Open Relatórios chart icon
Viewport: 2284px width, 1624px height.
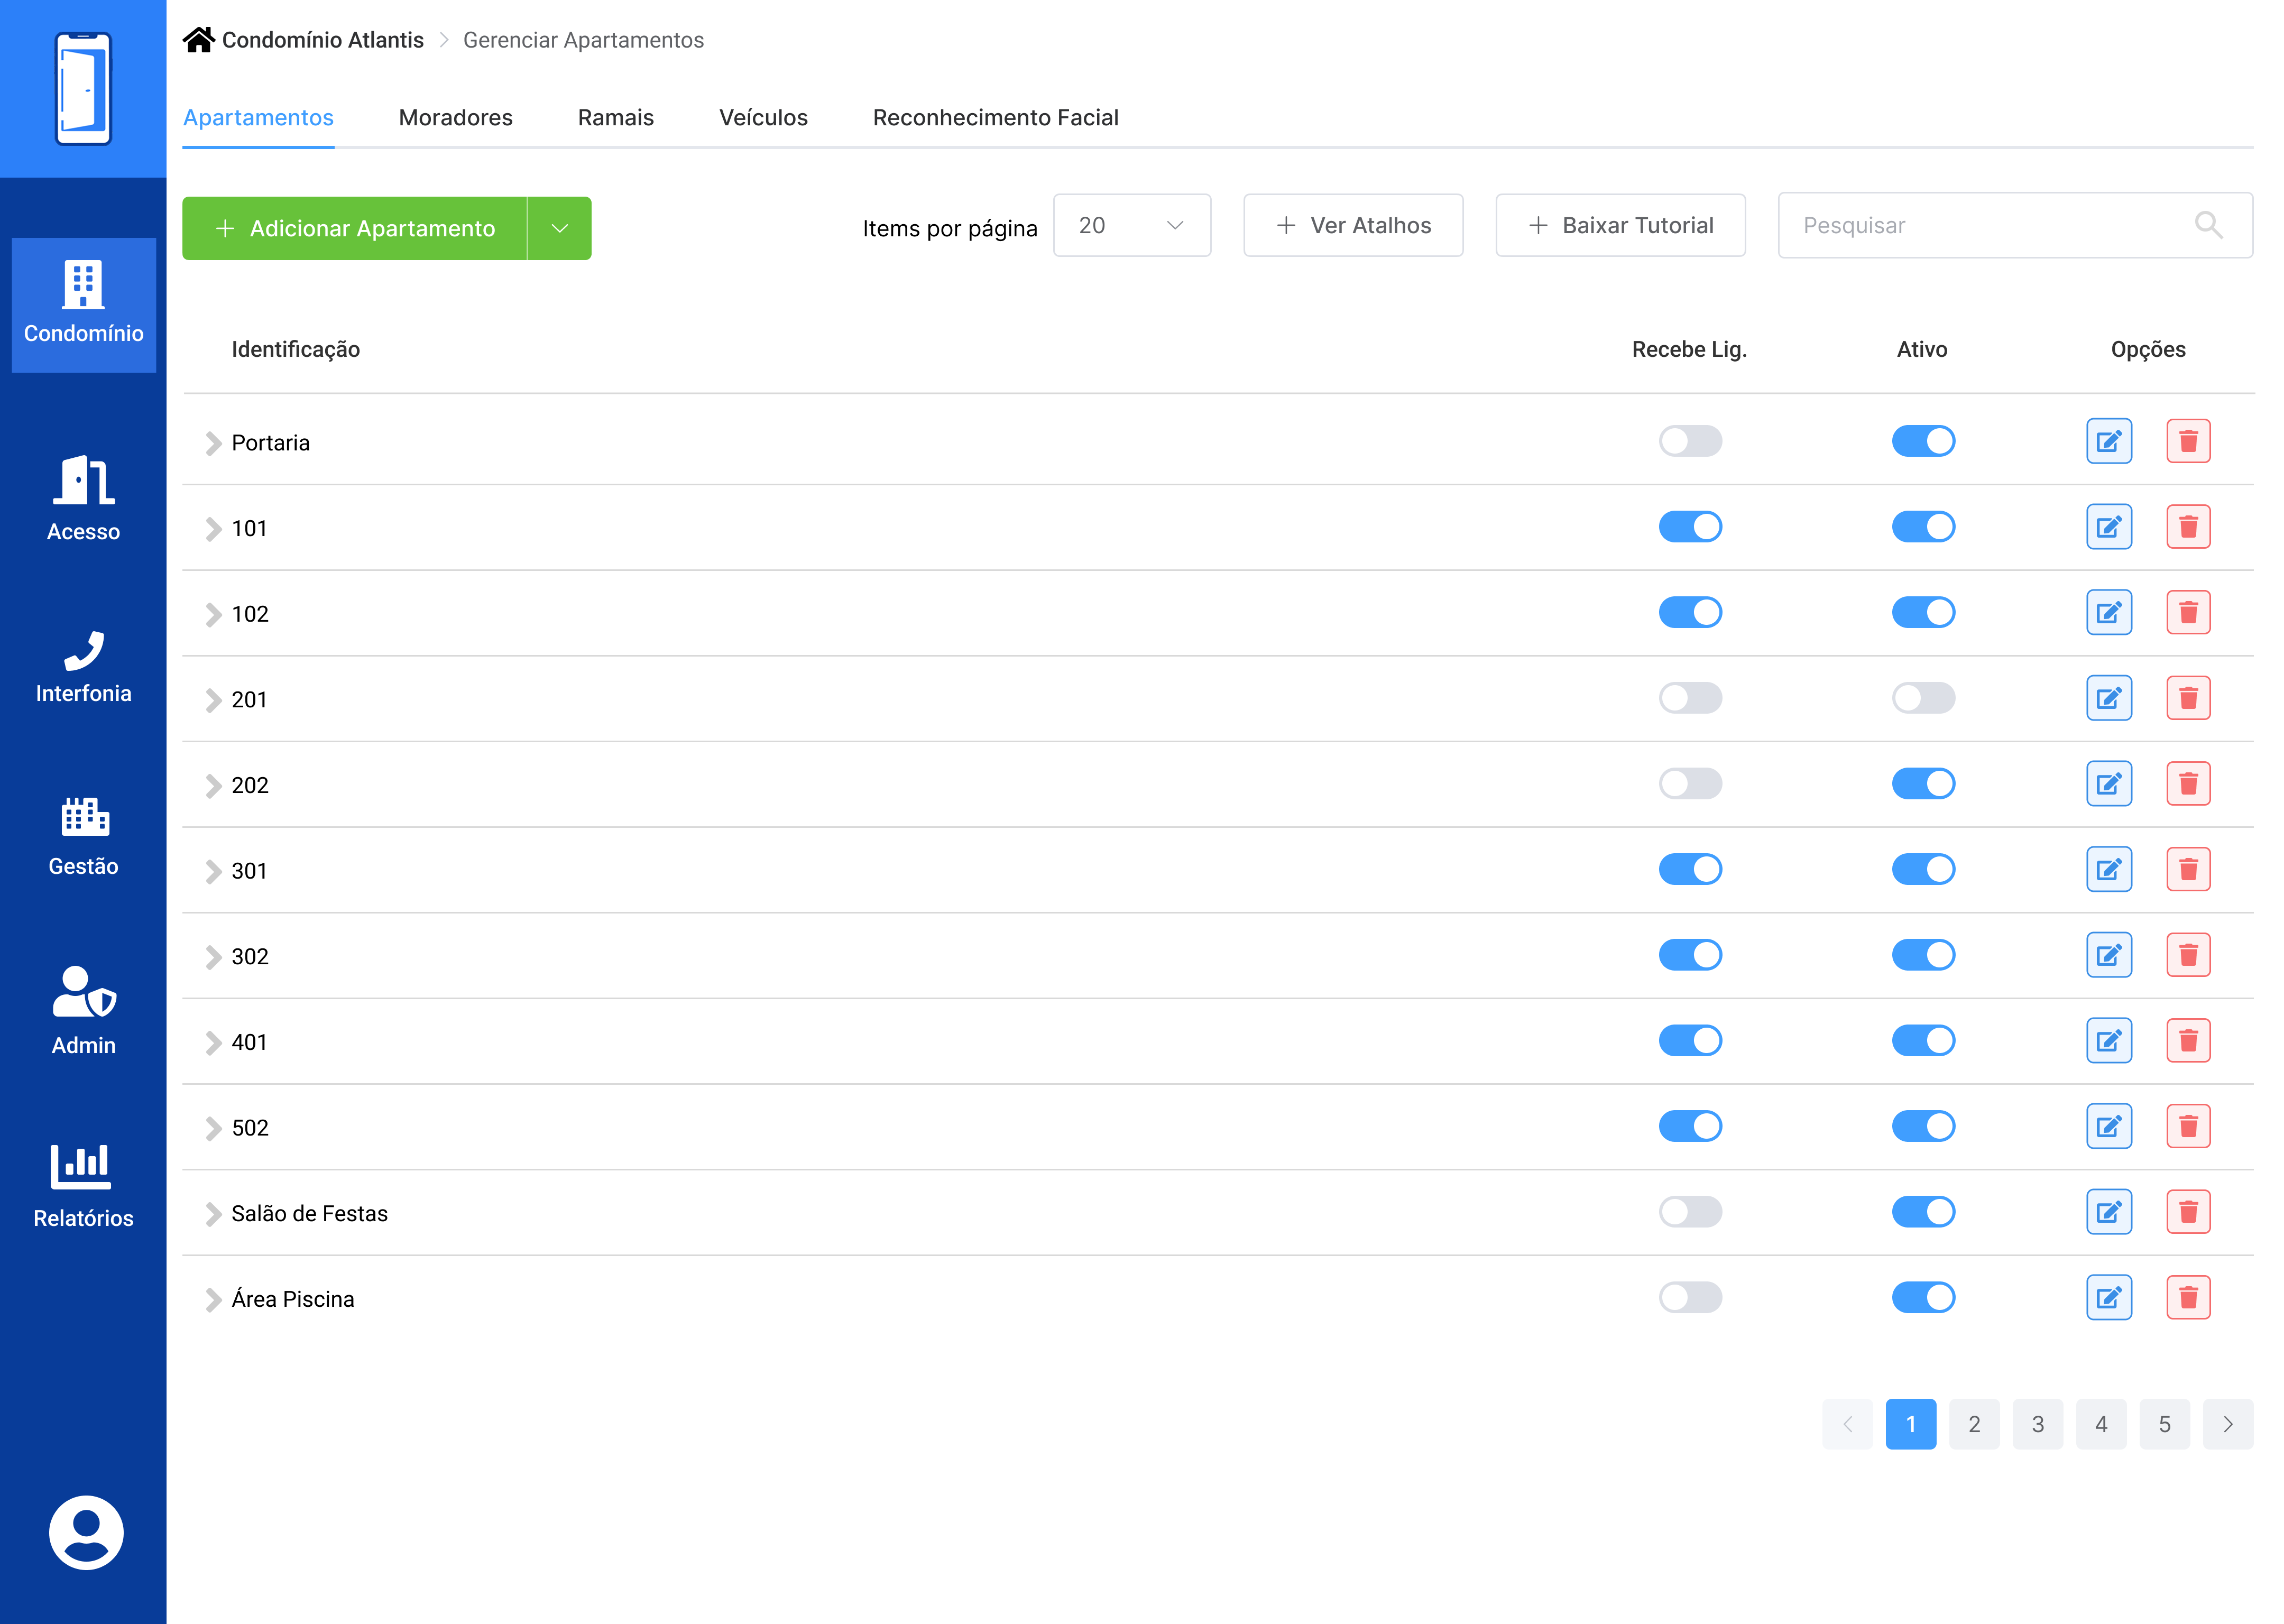[83, 1185]
